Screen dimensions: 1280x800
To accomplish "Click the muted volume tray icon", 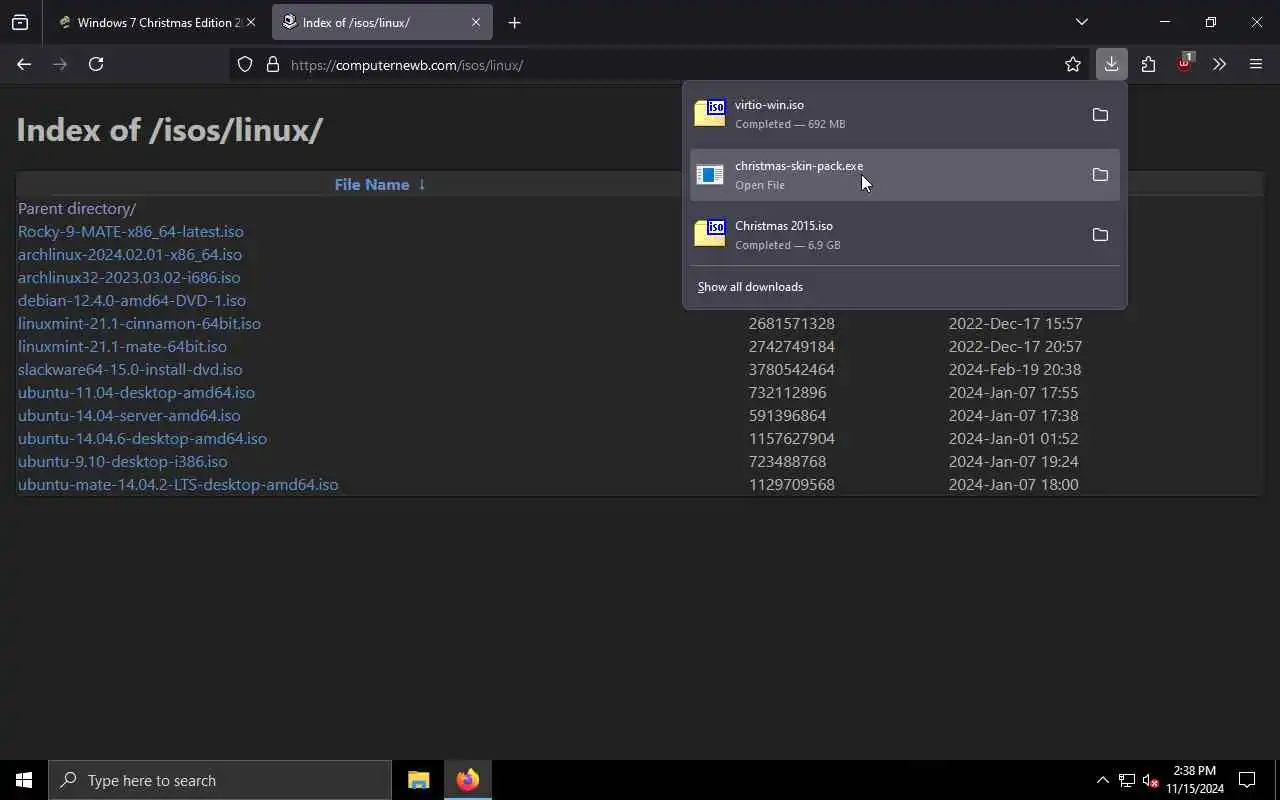I will 1150,780.
